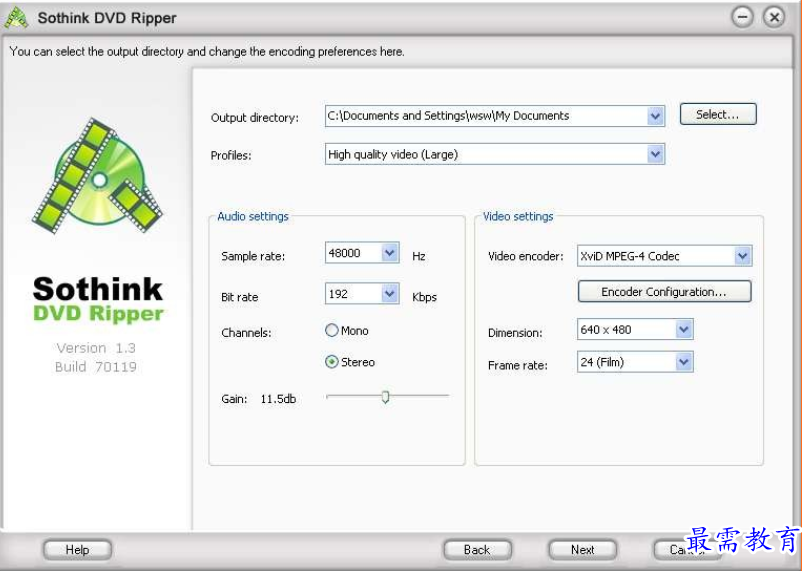The height and width of the screenshot is (571, 808).
Task: Go Back to previous step
Action: click(x=477, y=550)
